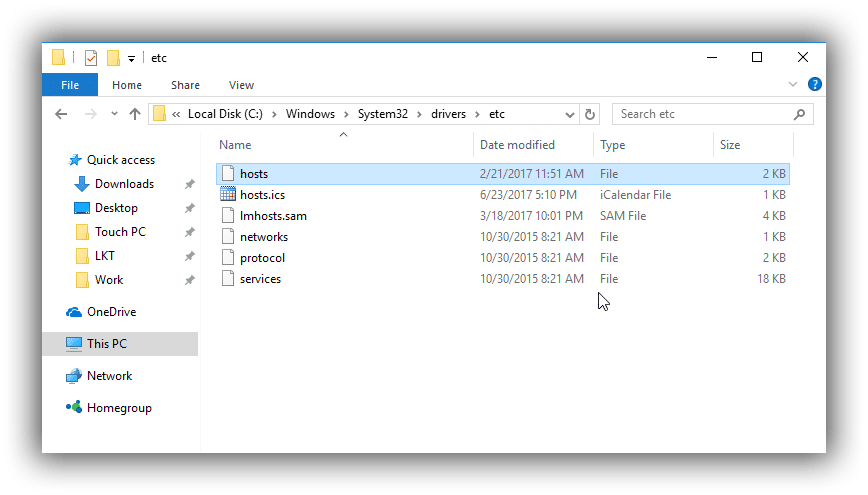Click the blank file icon beside services
The image size is (868, 495).
(228, 278)
